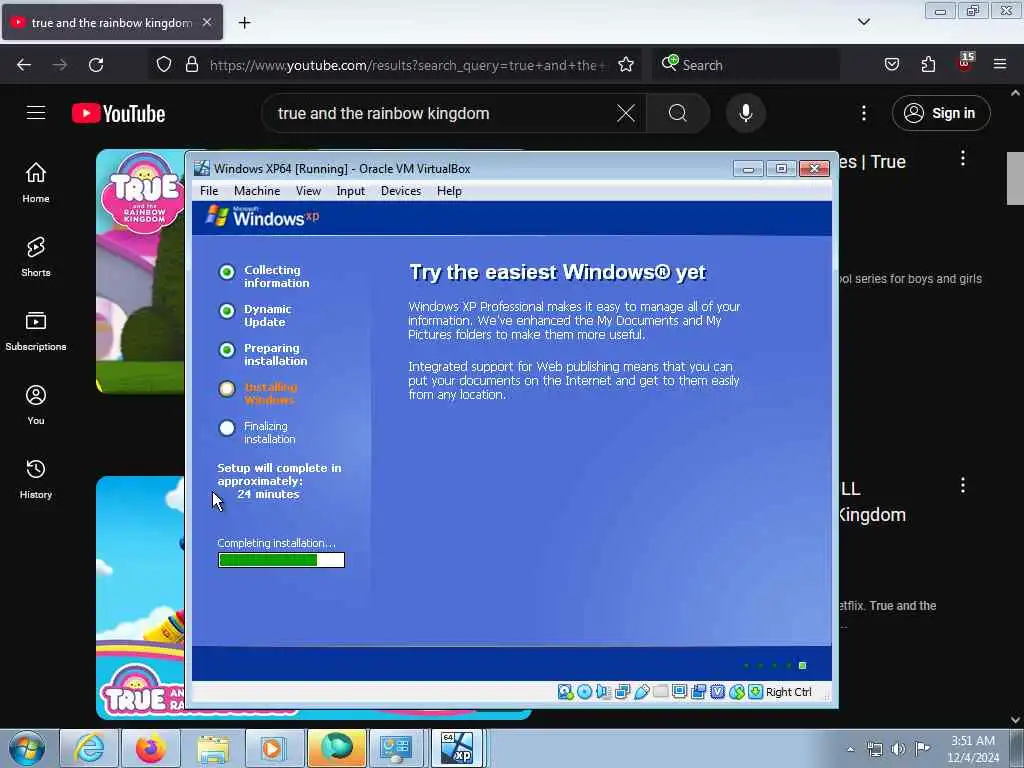
Task: Open a new Firefox tab
Action: click(244, 23)
